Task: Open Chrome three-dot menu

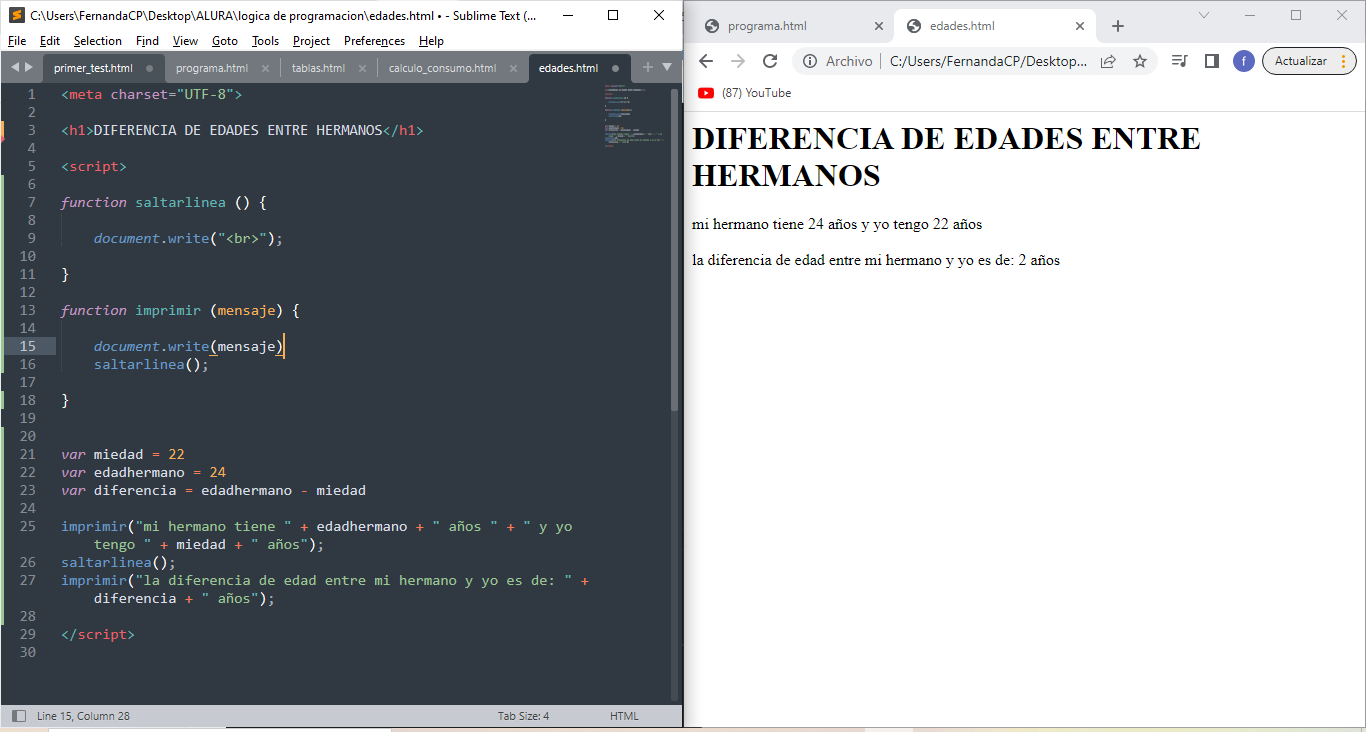Action: [1343, 61]
